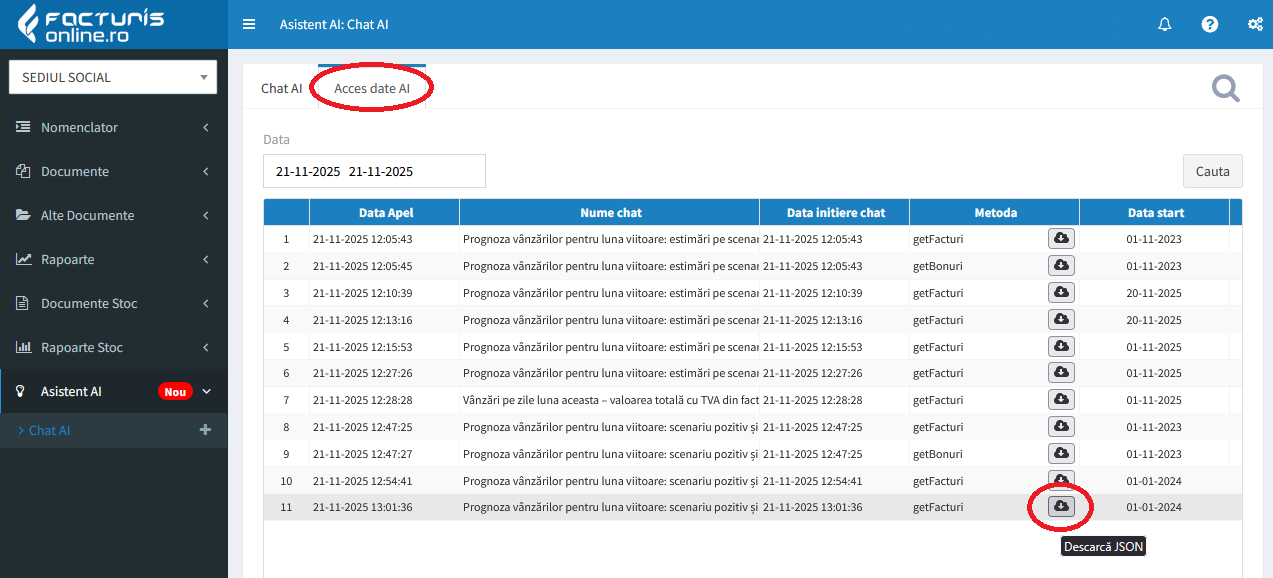Viewport: 1273px width, 578px height.
Task: Open Chat AI sidebar link
Action: click(x=50, y=430)
